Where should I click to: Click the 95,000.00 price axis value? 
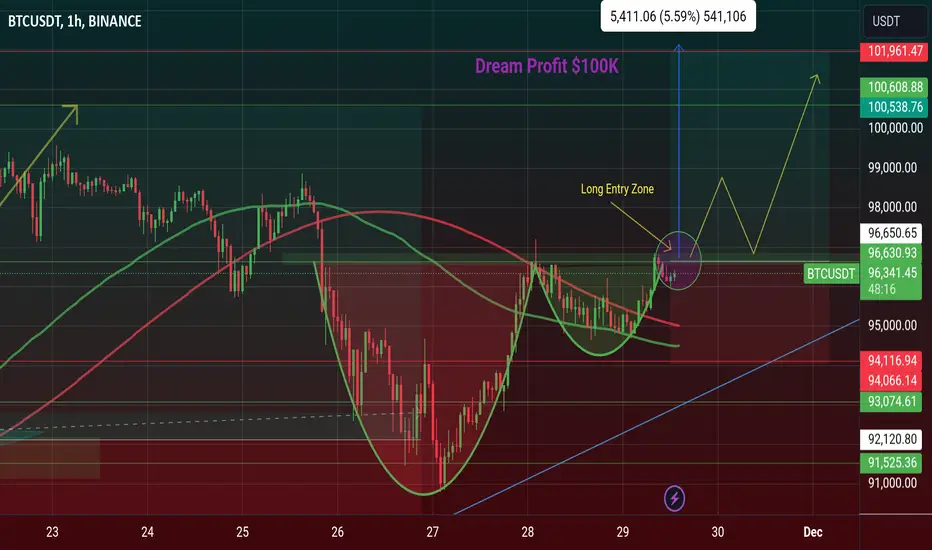[892, 325]
